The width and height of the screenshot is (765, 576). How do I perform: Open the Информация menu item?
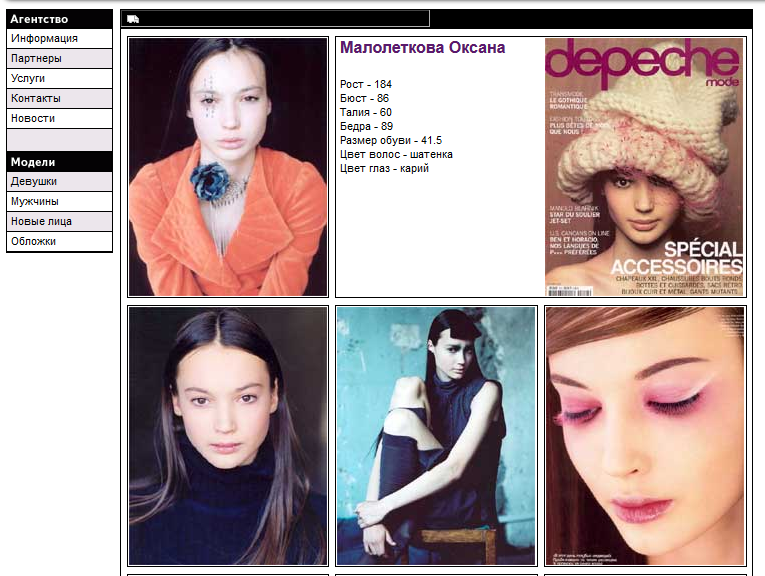60,39
